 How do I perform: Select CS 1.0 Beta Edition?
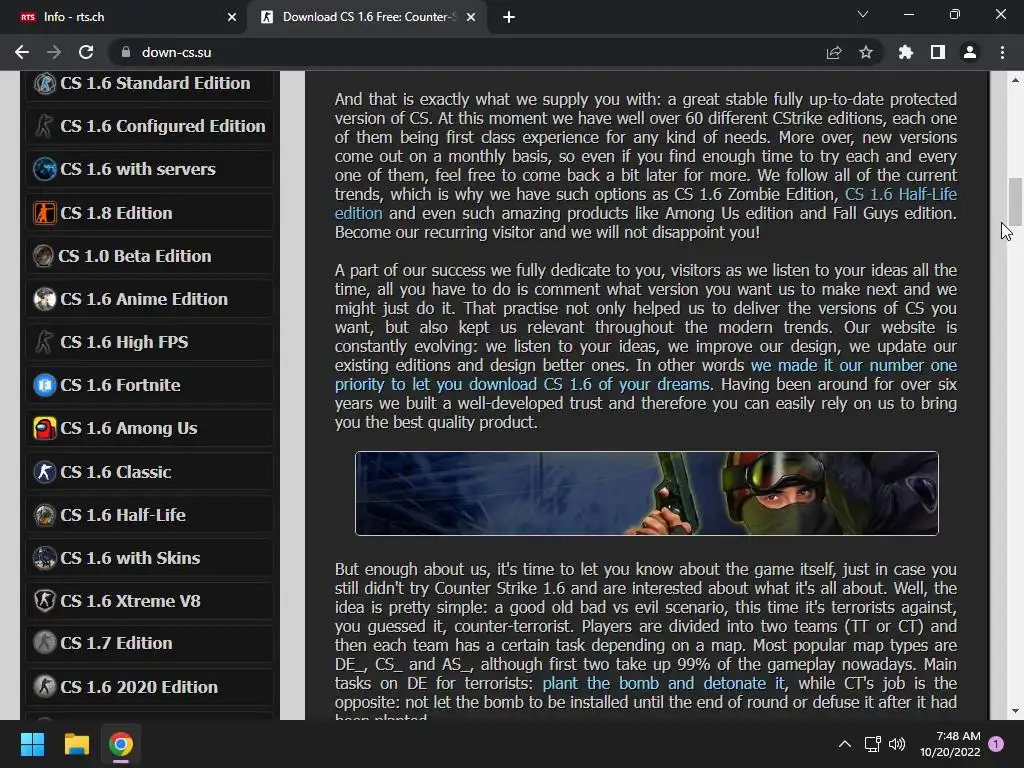click(135, 256)
